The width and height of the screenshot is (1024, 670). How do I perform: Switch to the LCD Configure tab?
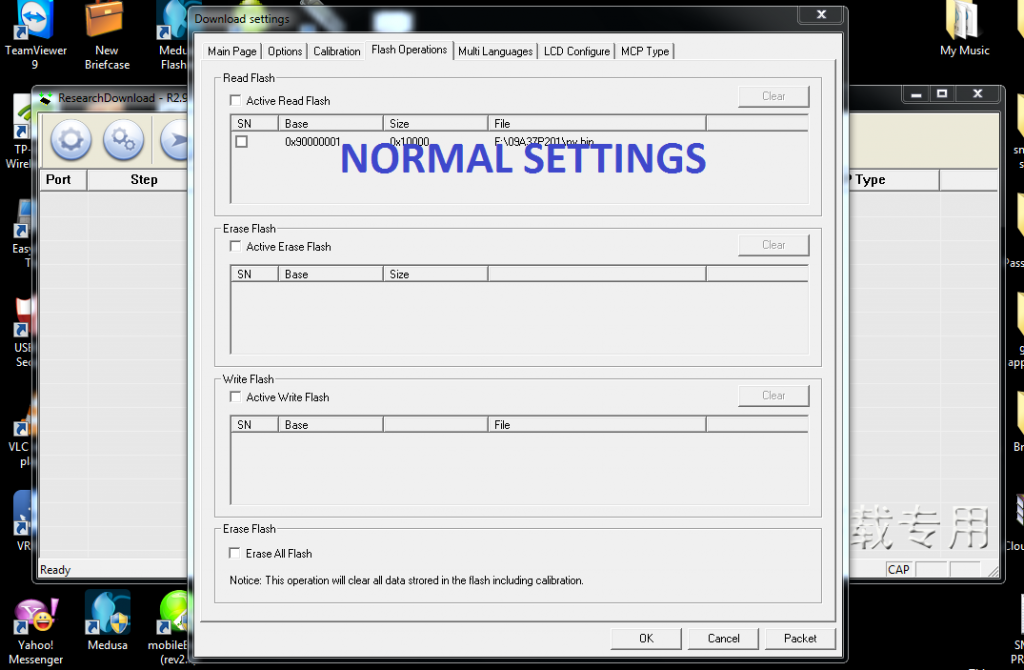point(576,52)
